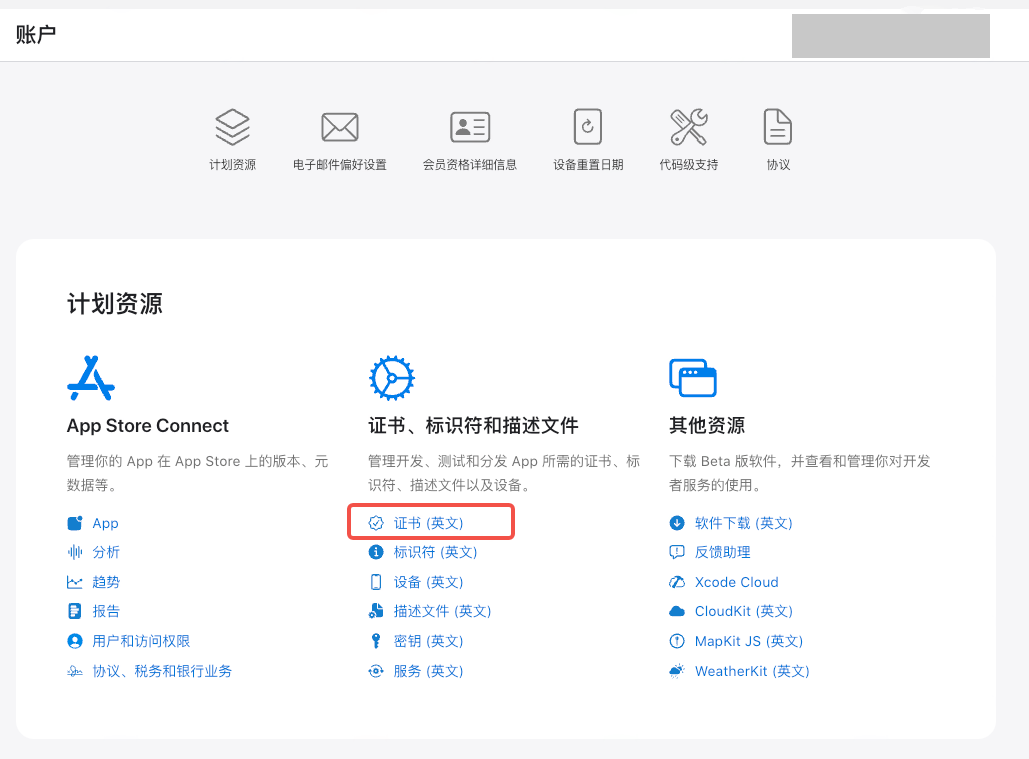The image size is (1029, 759).
Task: Open the 电子邮件偏好设置 envelope icon
Action: pos(339,127)
